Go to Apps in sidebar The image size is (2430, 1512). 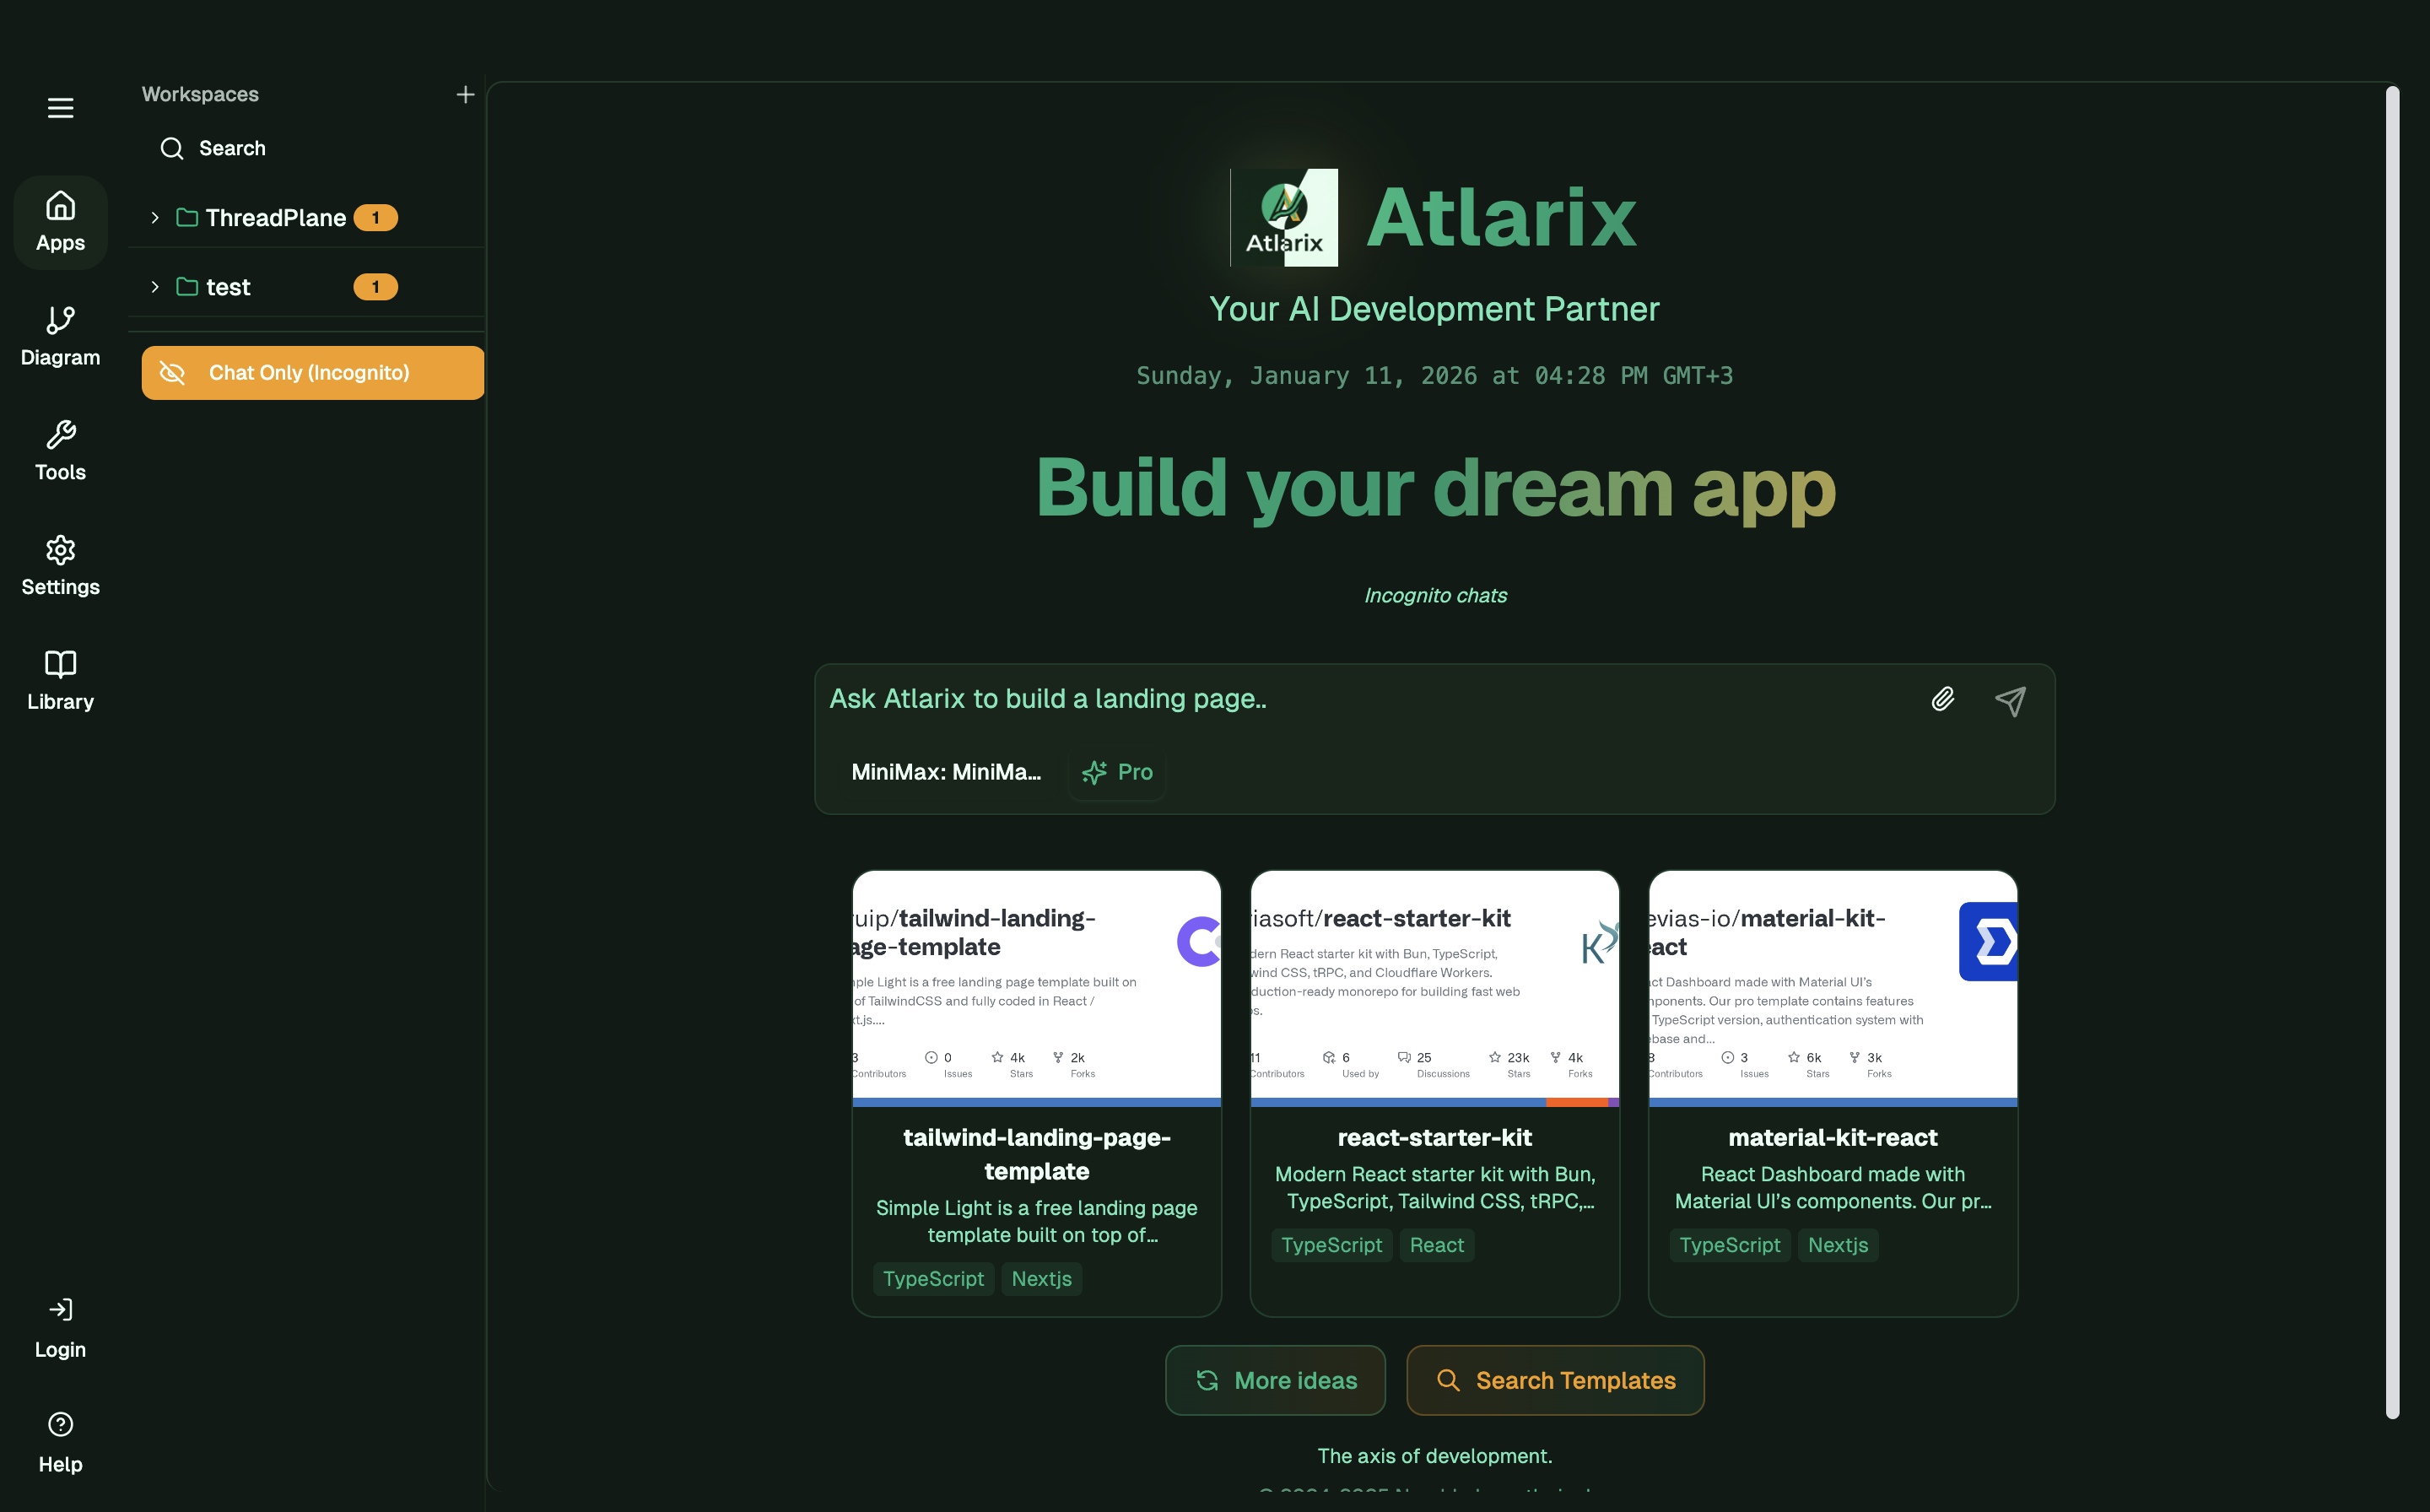60,222
